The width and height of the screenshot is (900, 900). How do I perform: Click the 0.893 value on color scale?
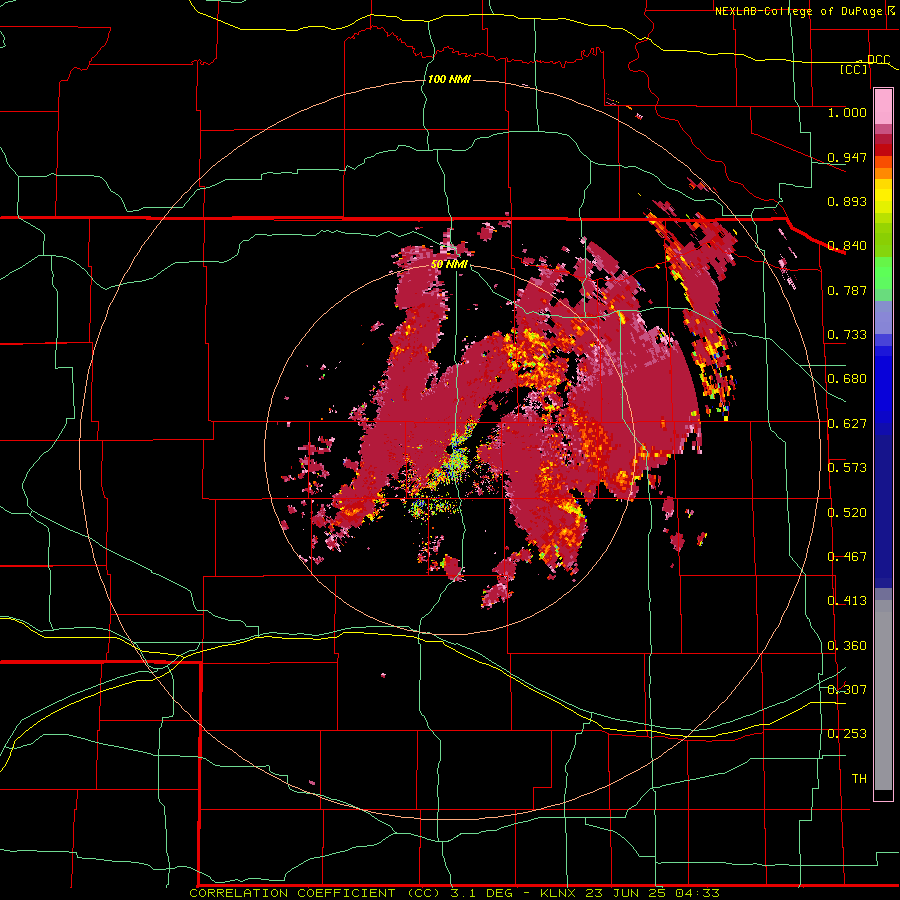(847, 201)
